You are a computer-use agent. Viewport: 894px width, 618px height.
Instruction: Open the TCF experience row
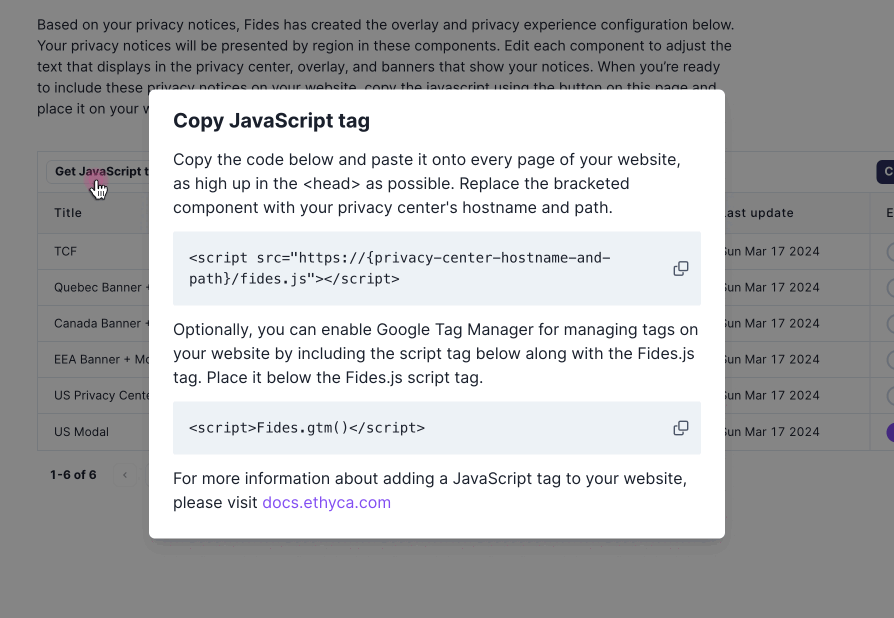(65, 251)
